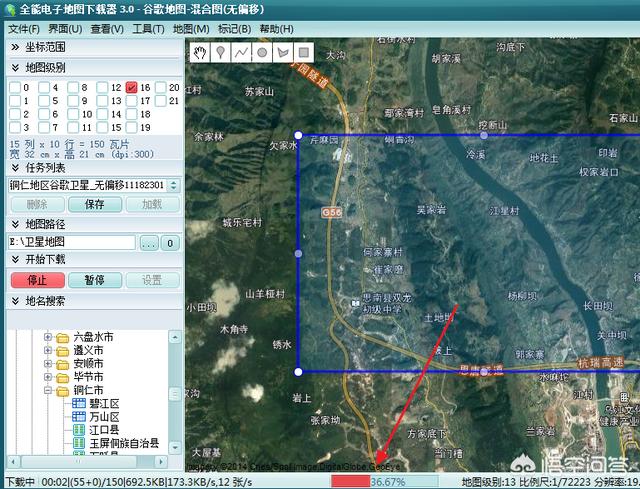Collapse the 地图路径 panel
The width and height of the screenshot is (640, 489).
pyautogui.click(x=15, y=224)
